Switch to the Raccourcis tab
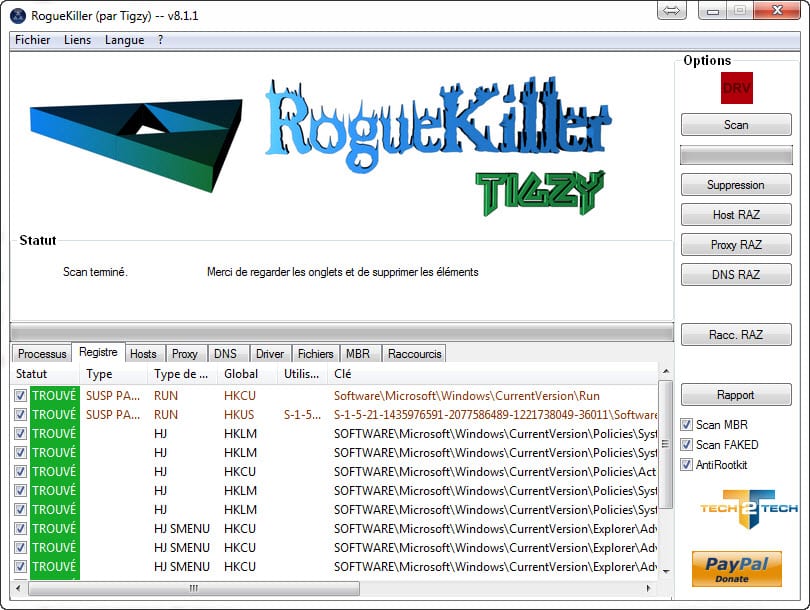The width and height of the screenshot is (810, 610). (415, 354)
